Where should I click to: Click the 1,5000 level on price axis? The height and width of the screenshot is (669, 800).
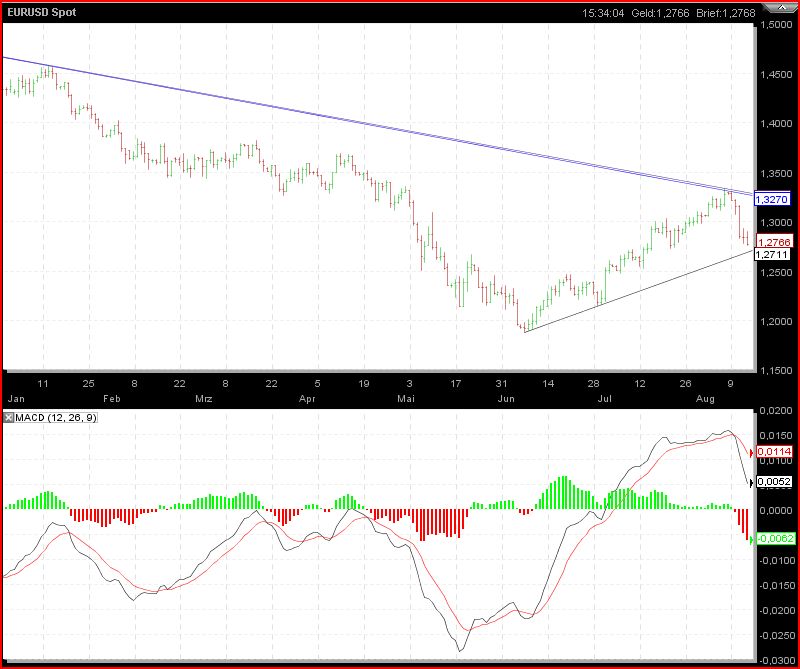tap(777, 26)
